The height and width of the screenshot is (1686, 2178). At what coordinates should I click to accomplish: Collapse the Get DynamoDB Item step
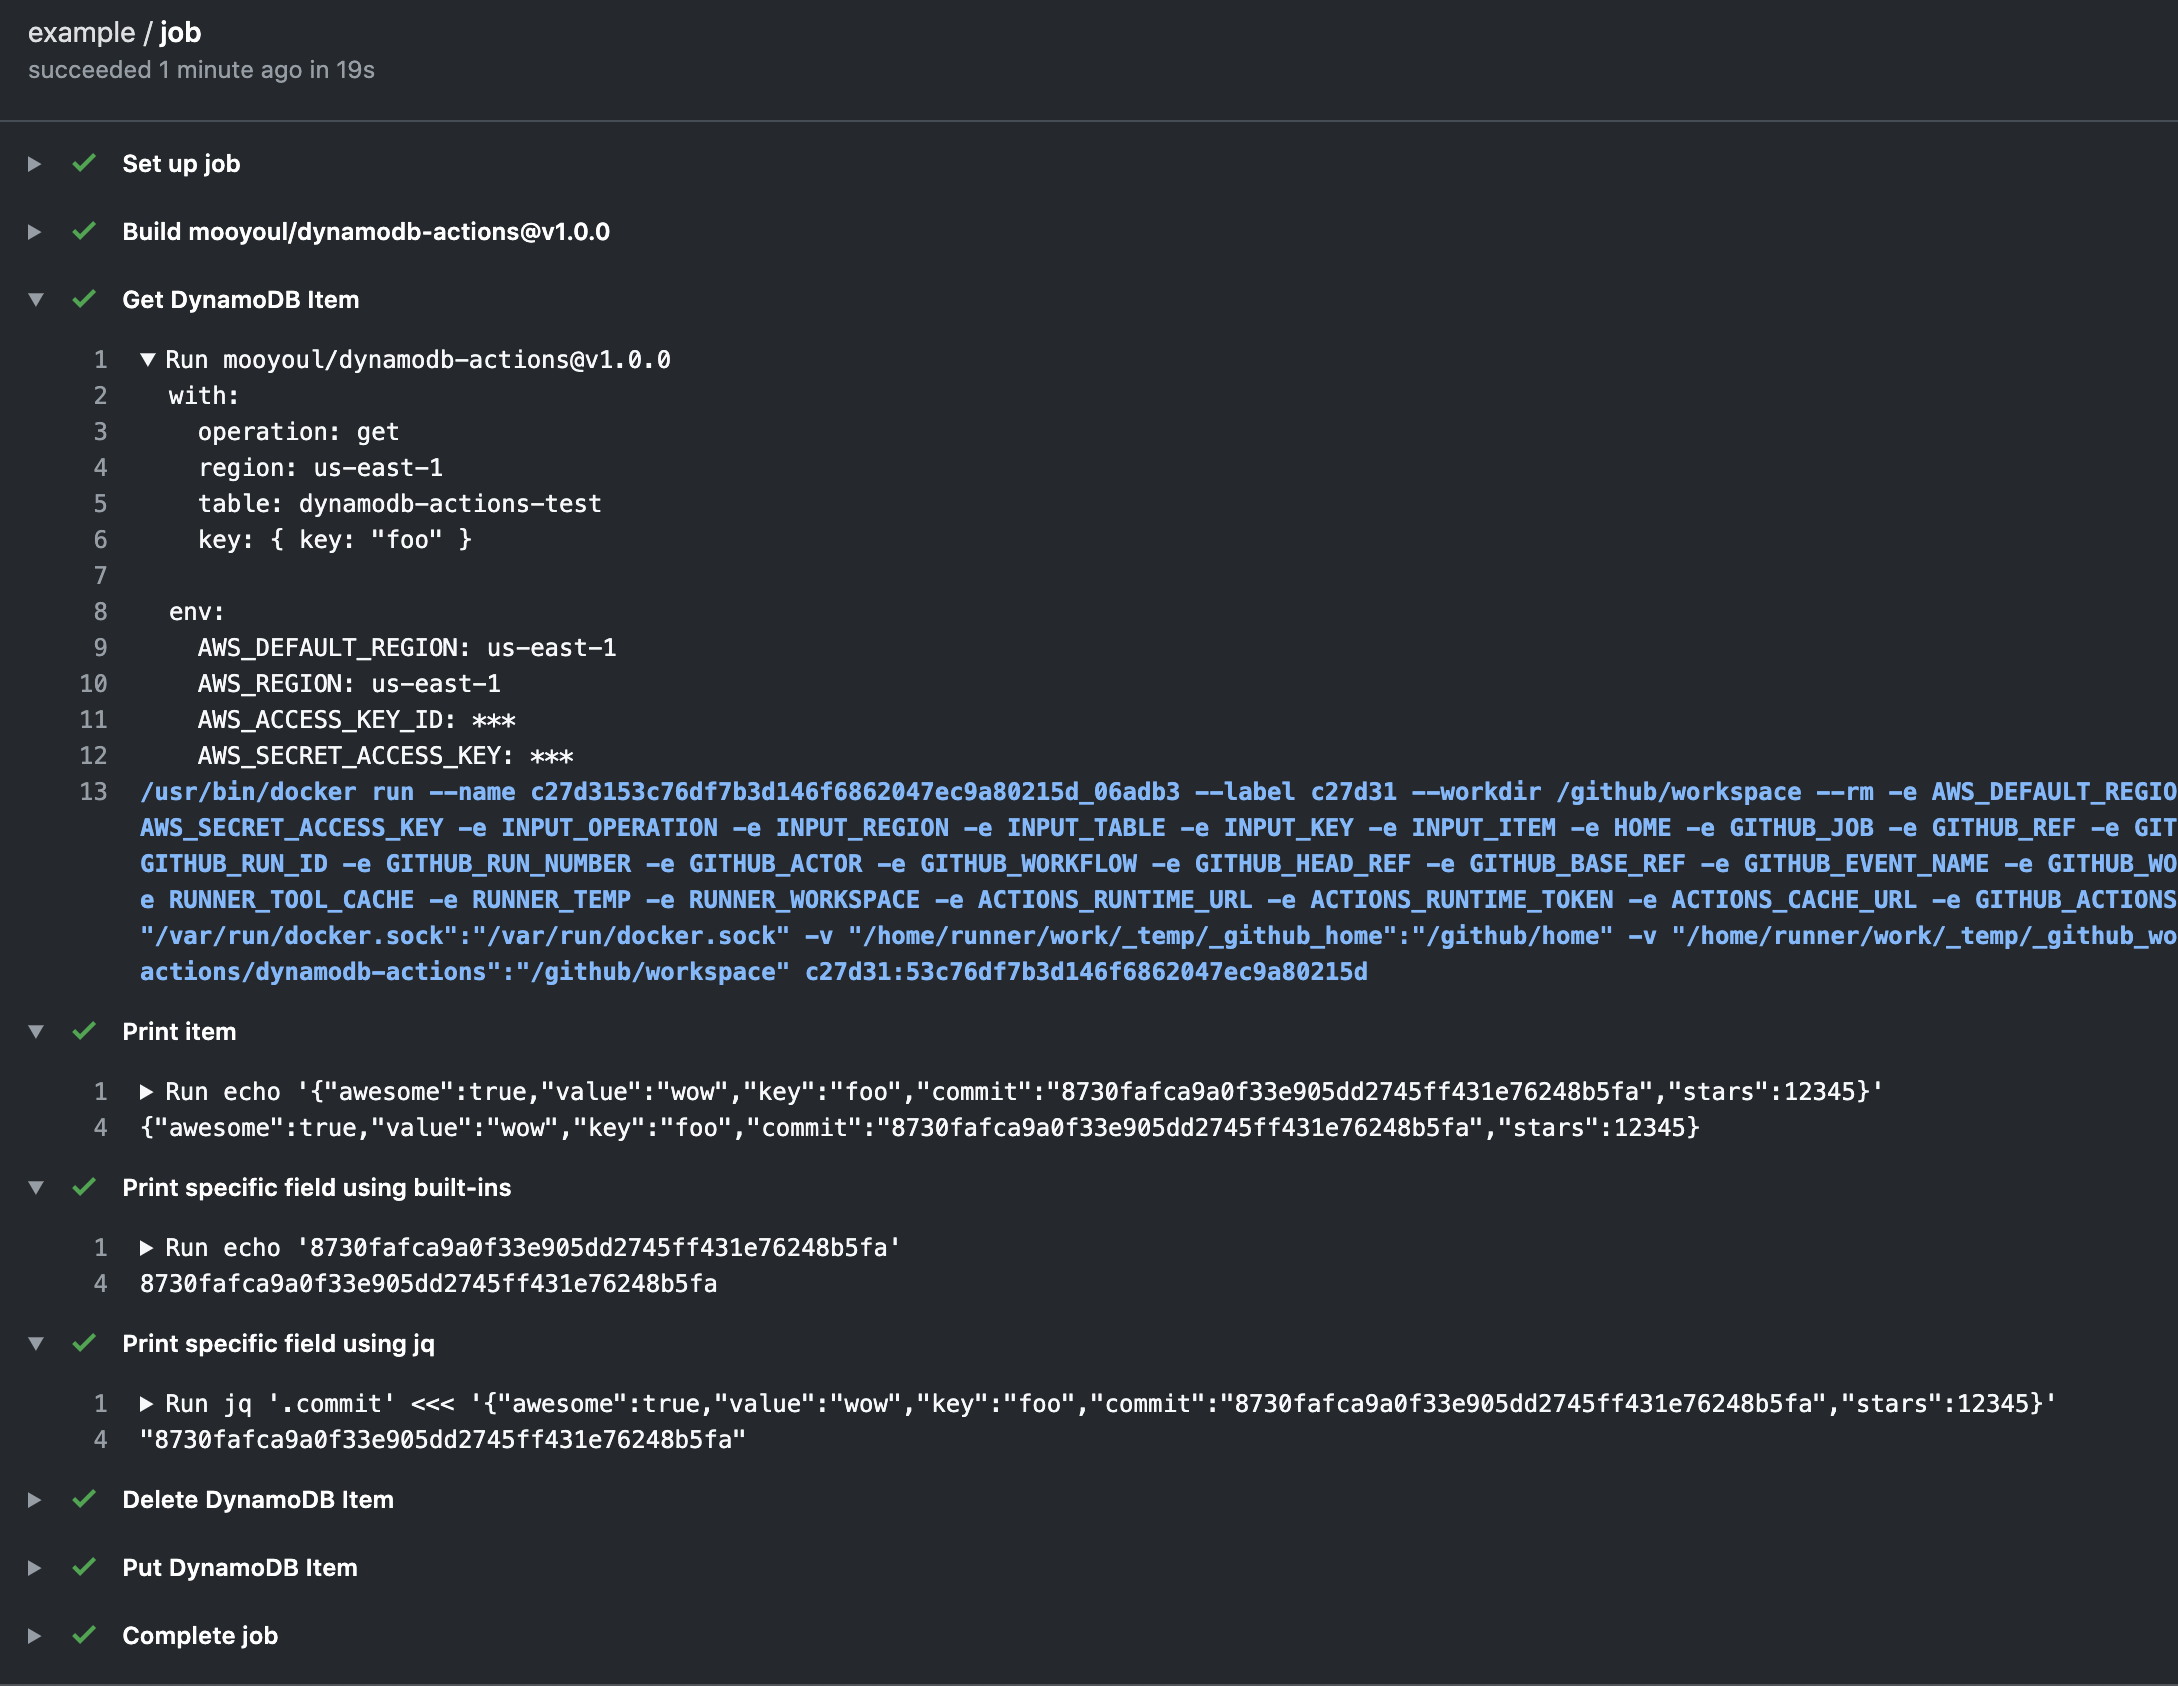[x=36, y=299]
